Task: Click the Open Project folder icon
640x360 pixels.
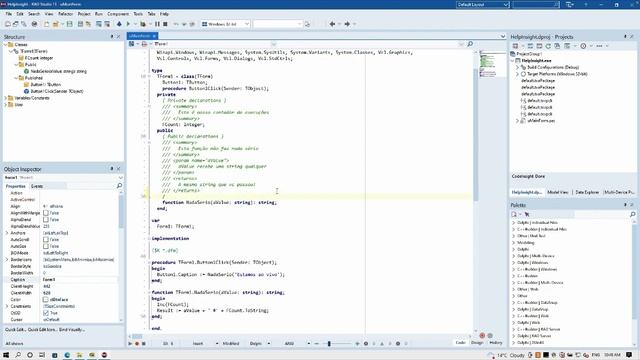Action: tap(56, 24)
